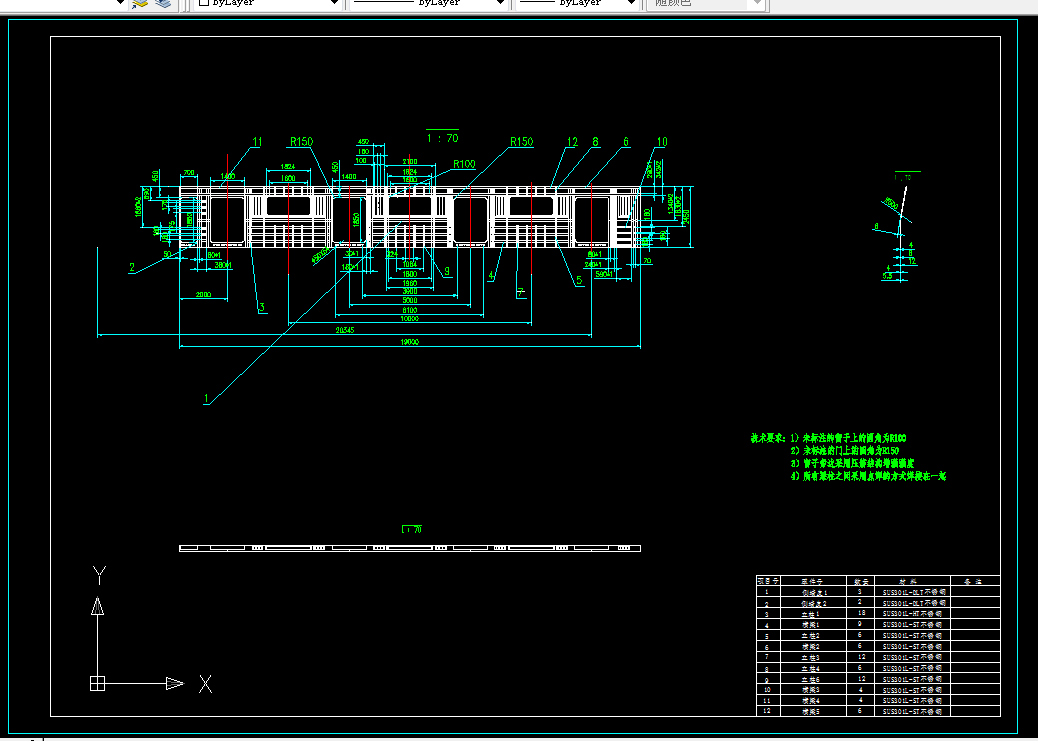The width and height of the screenshot is (1038, 741).
Task: Select the R150 label next to callout 12
Action: [522, 142]
